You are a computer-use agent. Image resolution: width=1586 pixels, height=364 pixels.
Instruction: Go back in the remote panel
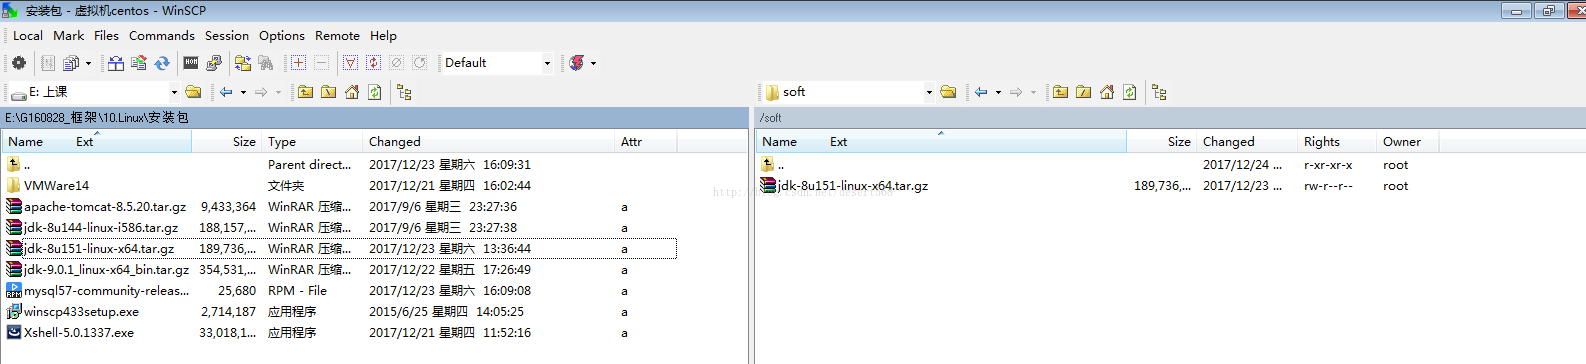click(982, 92)
